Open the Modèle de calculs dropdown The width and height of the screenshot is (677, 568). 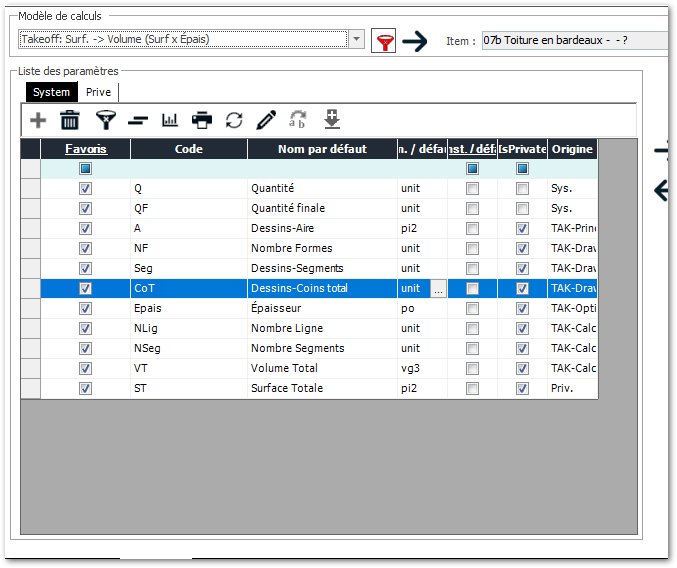click(357, 40)
